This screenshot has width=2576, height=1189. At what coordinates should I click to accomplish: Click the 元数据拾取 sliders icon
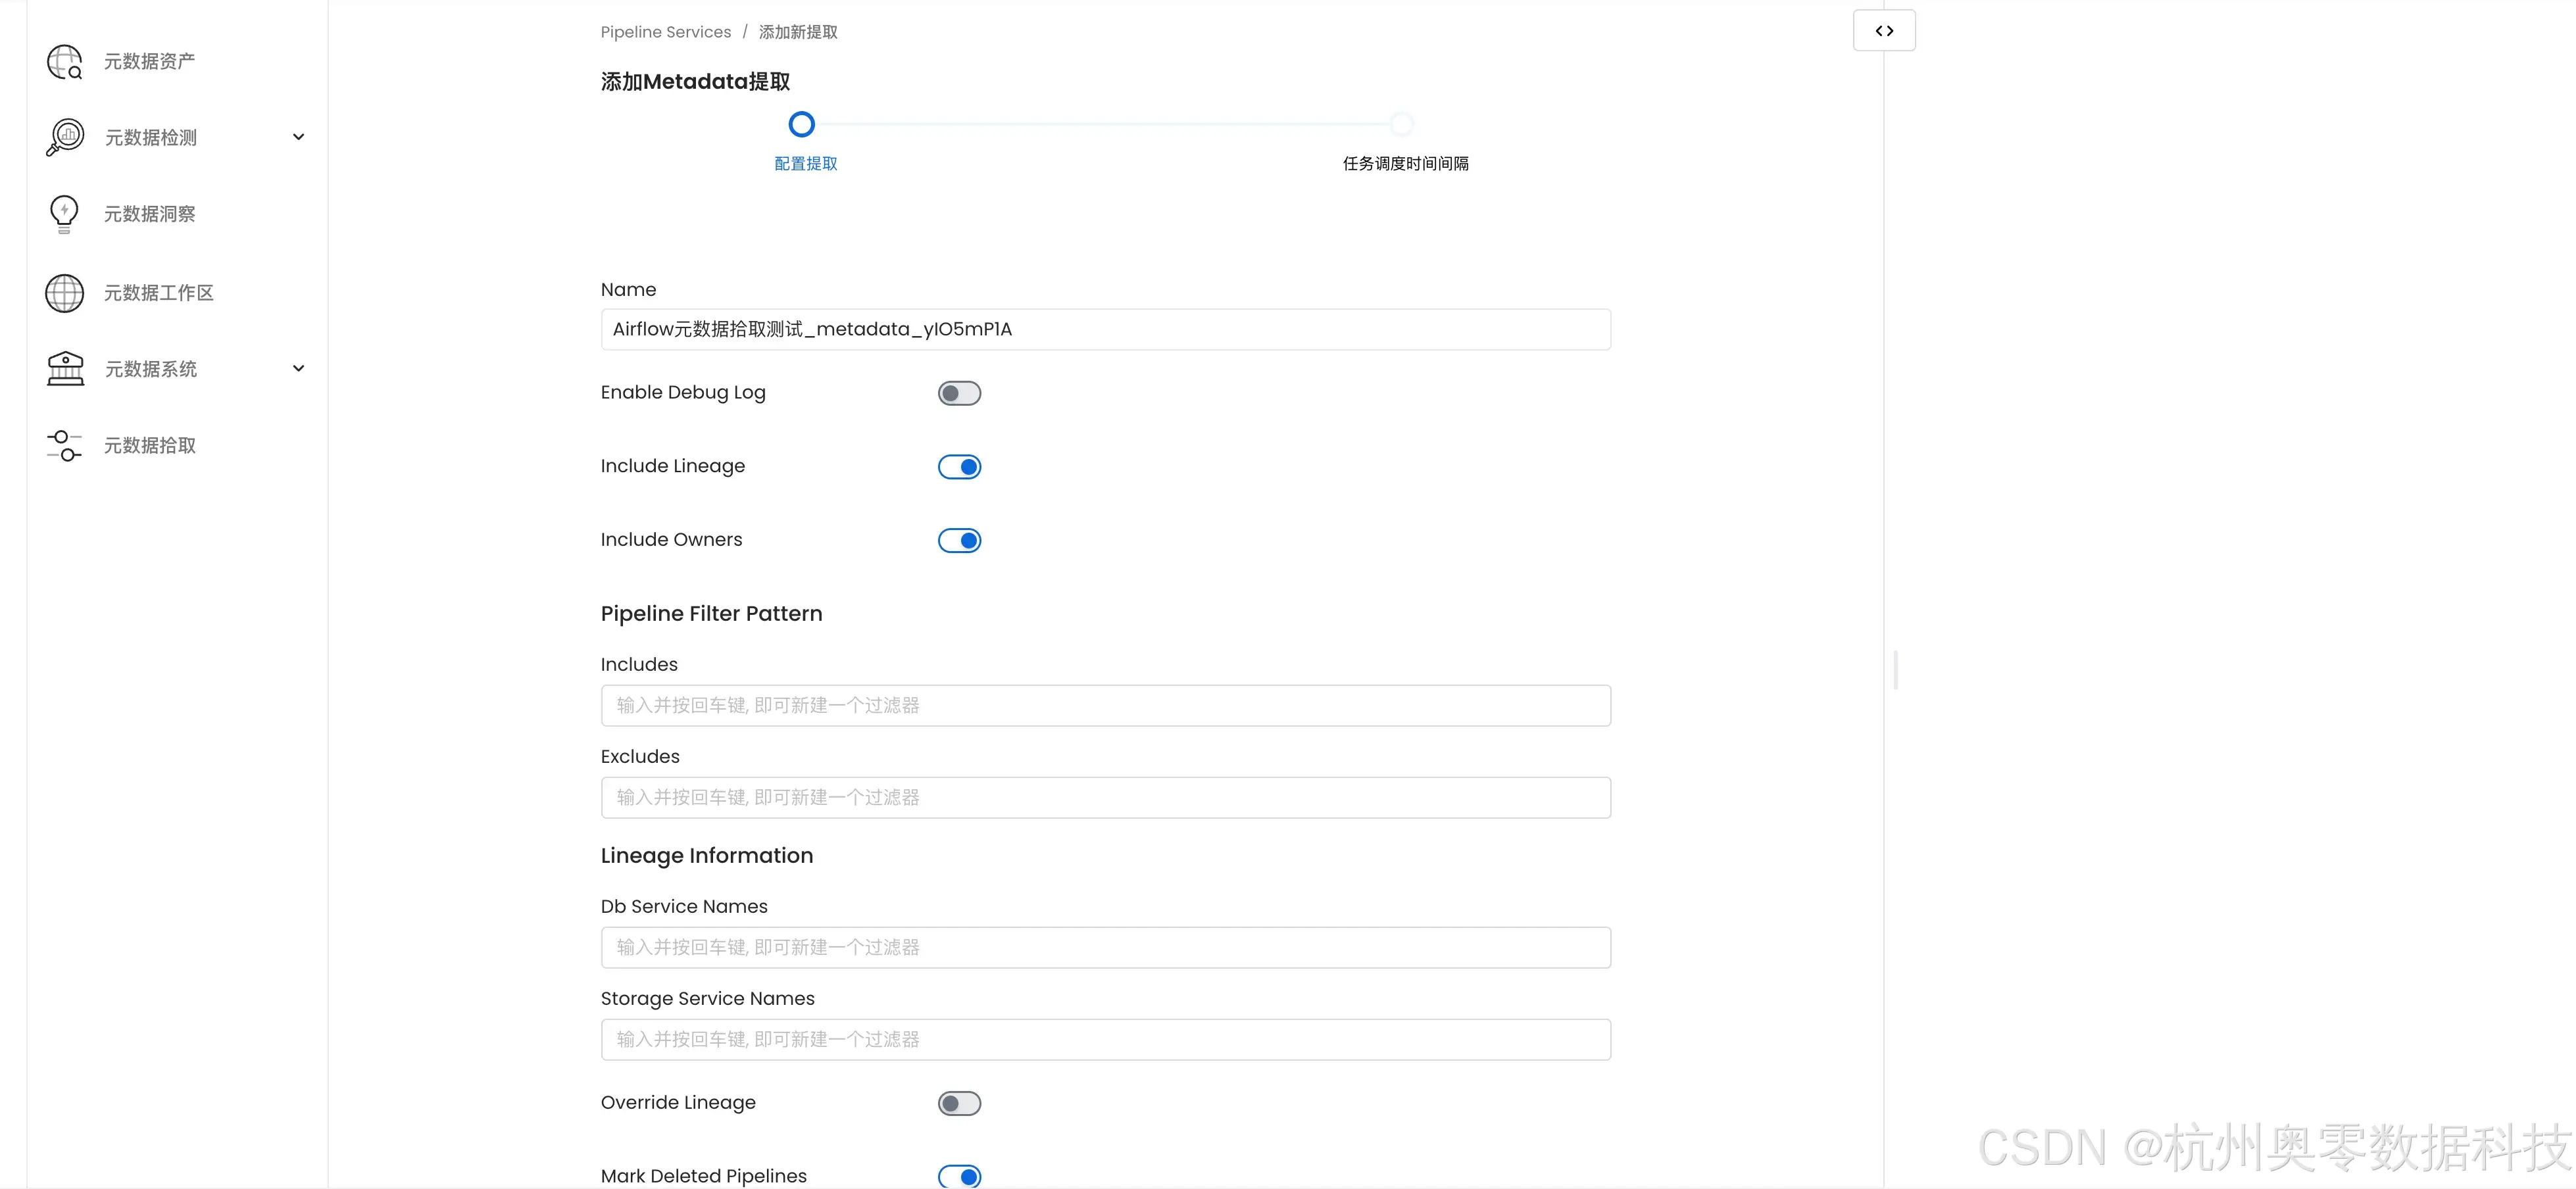[65, 446]
